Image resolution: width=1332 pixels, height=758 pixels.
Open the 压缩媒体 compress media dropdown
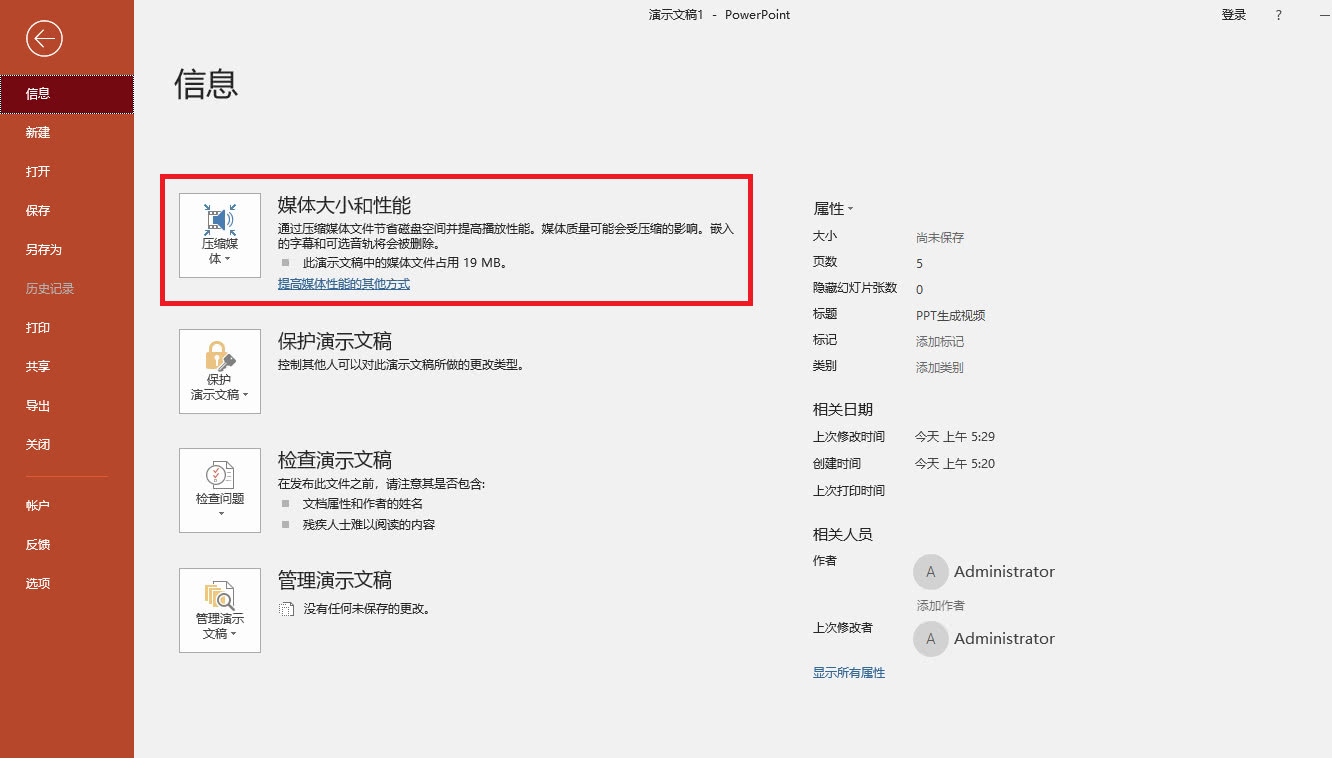(x=220, y=235)
